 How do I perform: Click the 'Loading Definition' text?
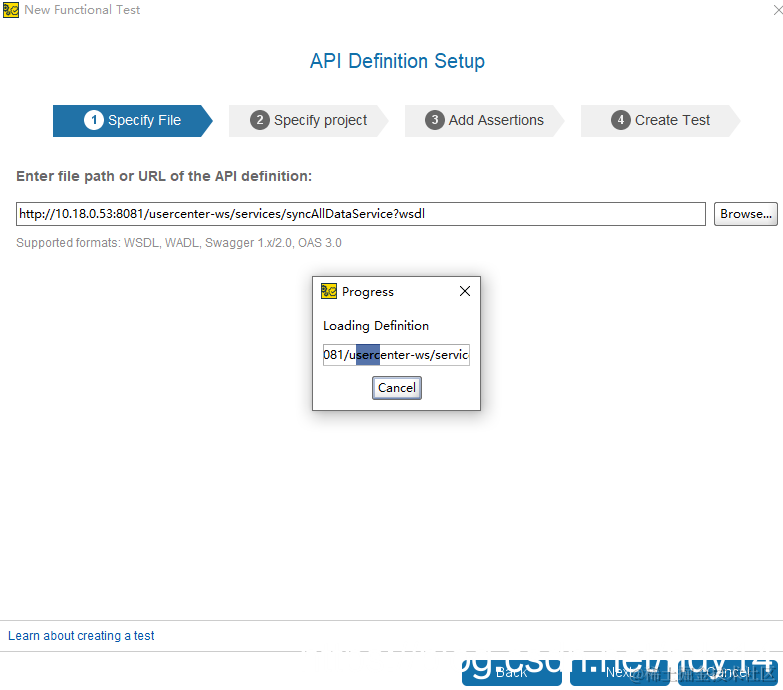click(376, 326)
